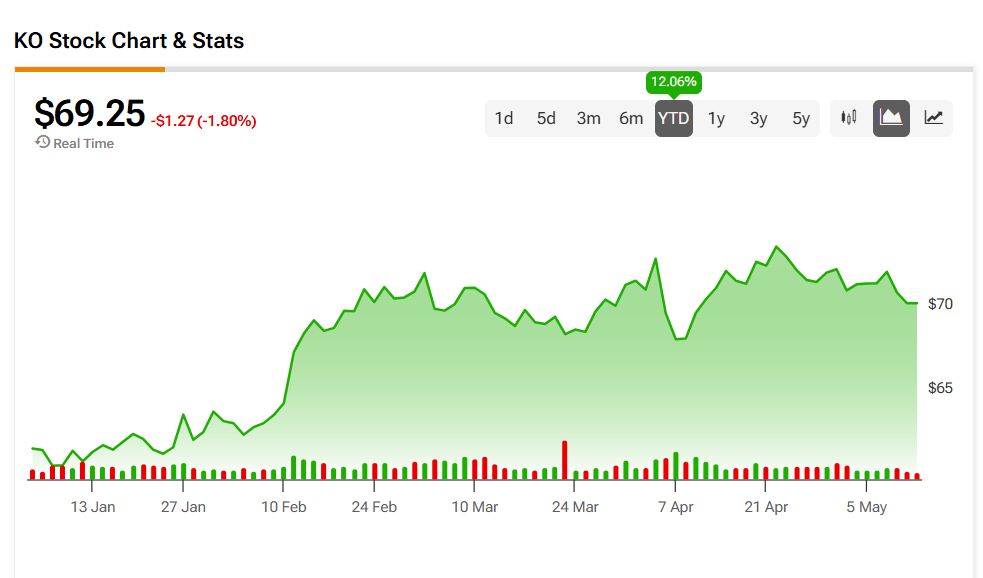Show the 5y price history
Screen dimensions: 983x578
click(801, 118)
